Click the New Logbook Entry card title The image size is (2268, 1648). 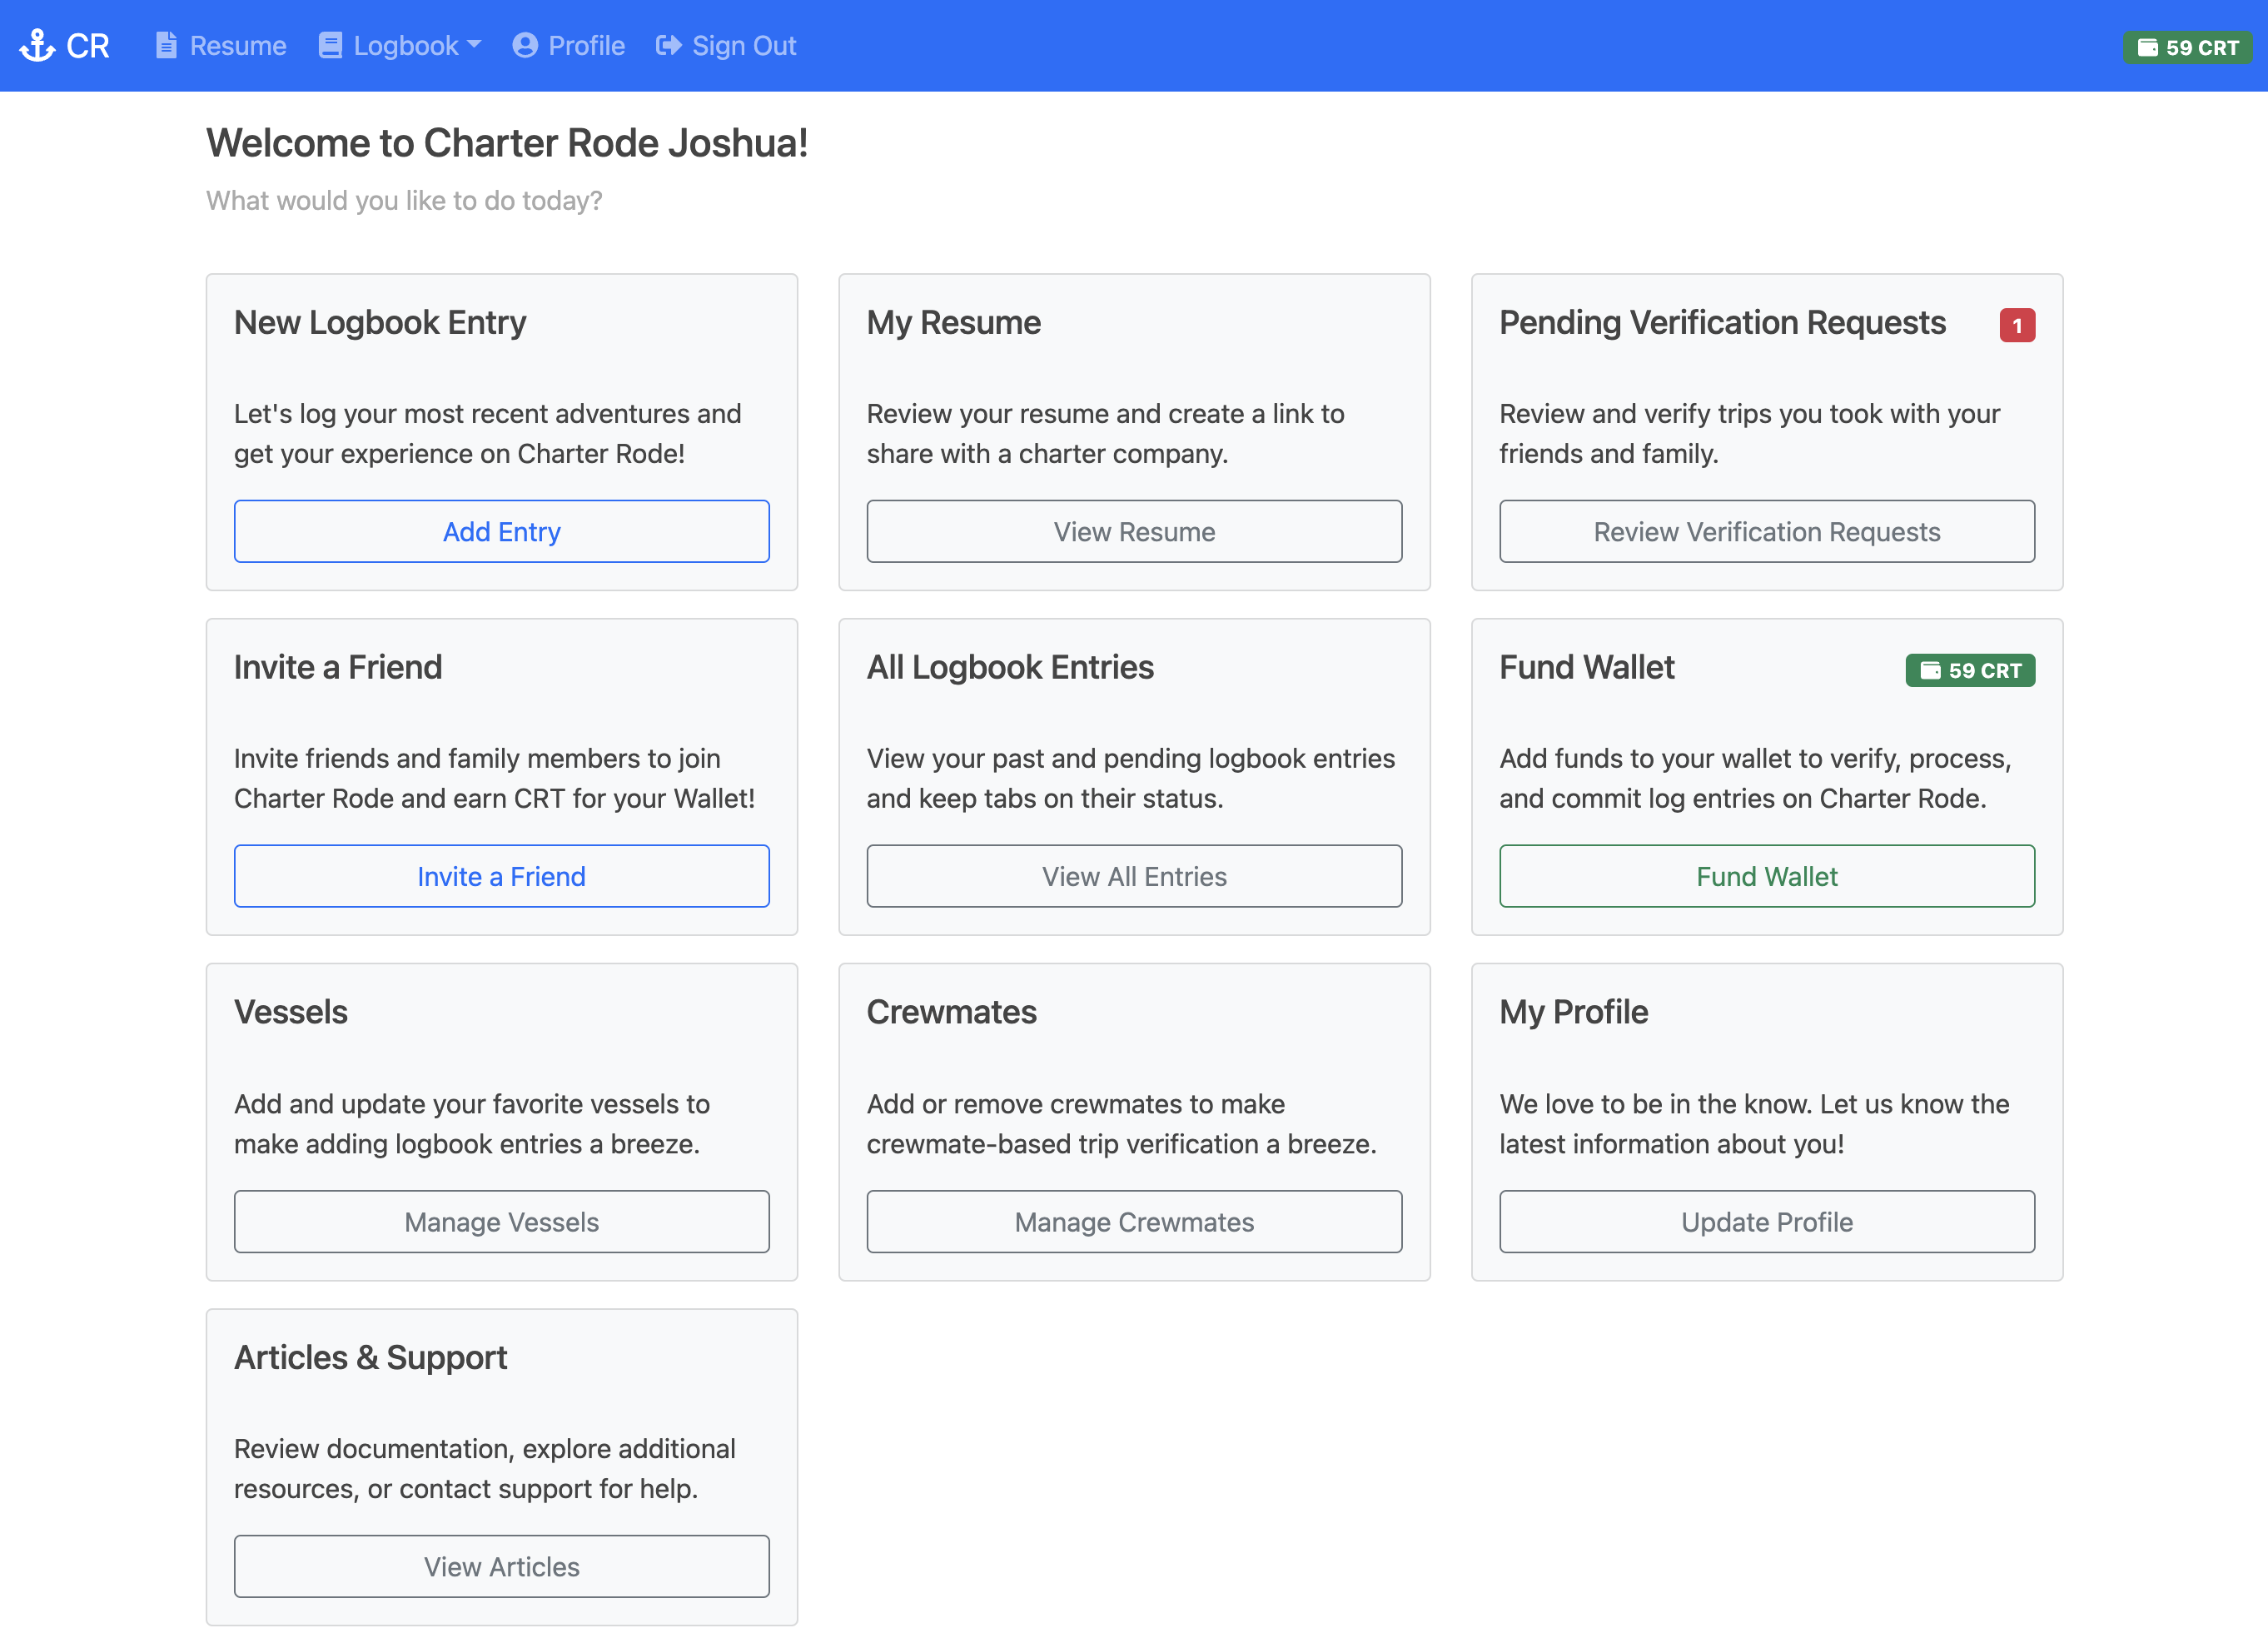coord(380,322)
